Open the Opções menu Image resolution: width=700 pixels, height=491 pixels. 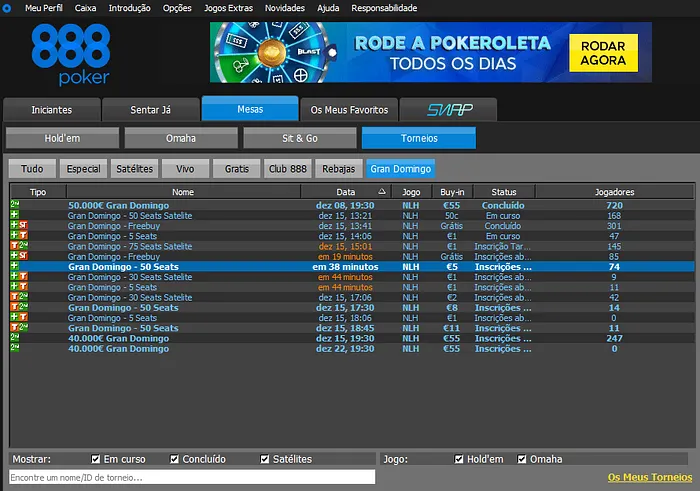(x=177, y=8)
